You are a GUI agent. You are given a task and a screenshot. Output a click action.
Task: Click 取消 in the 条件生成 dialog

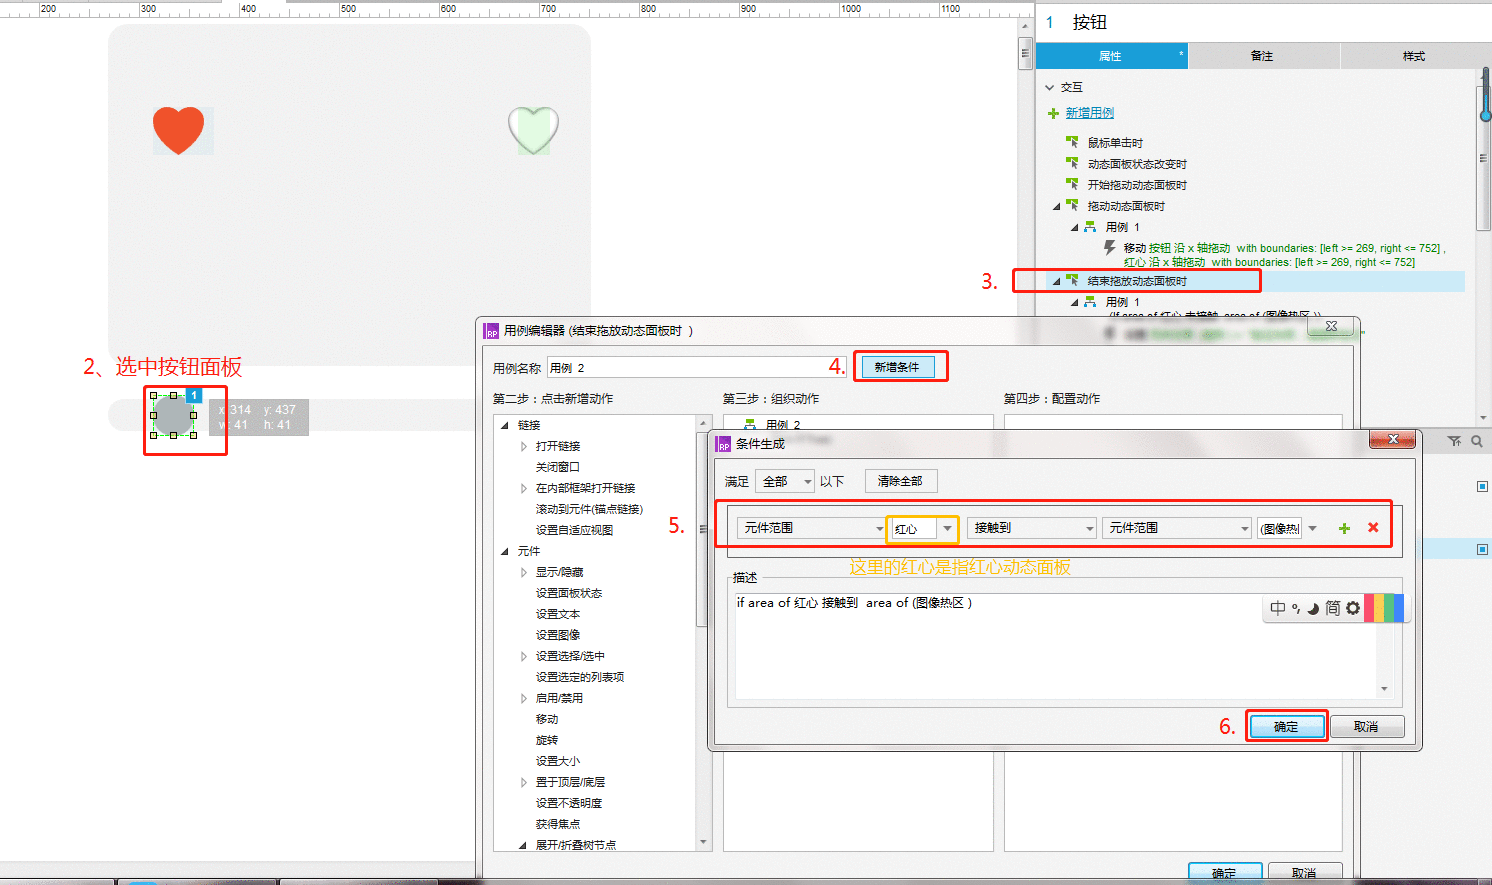click(1366, 726)
